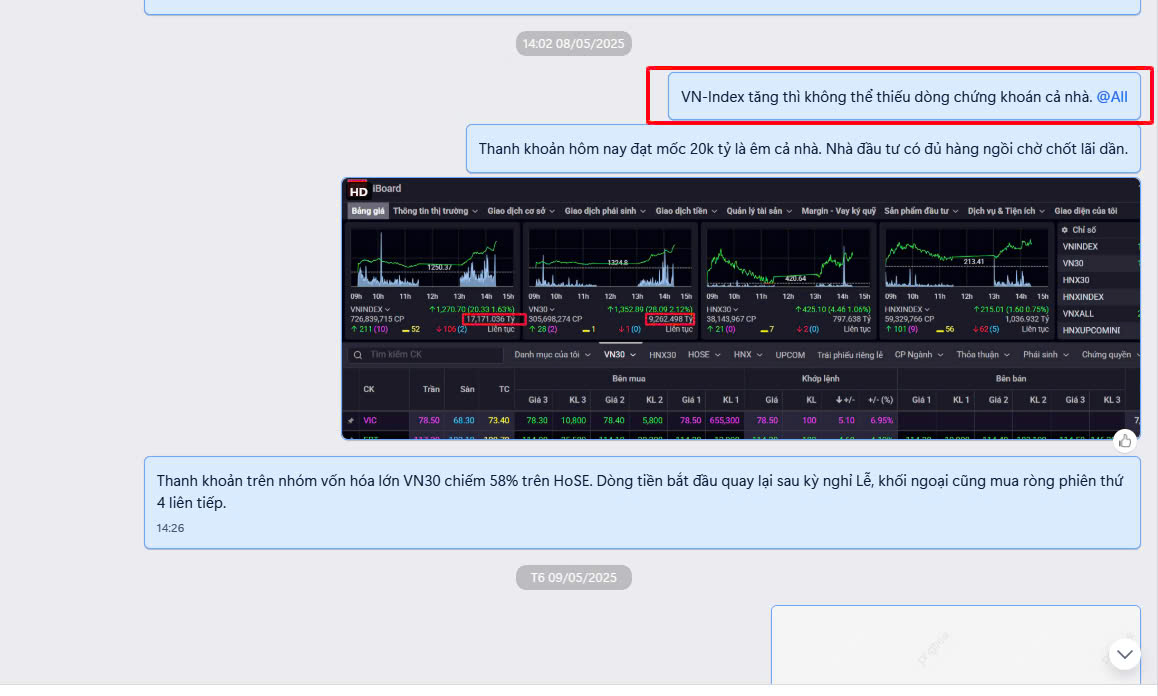The width and height of the screenshot is (1158, 696).
Task: Open the Giao dịch phái sinh dropdown
Action: pos(605,211)
